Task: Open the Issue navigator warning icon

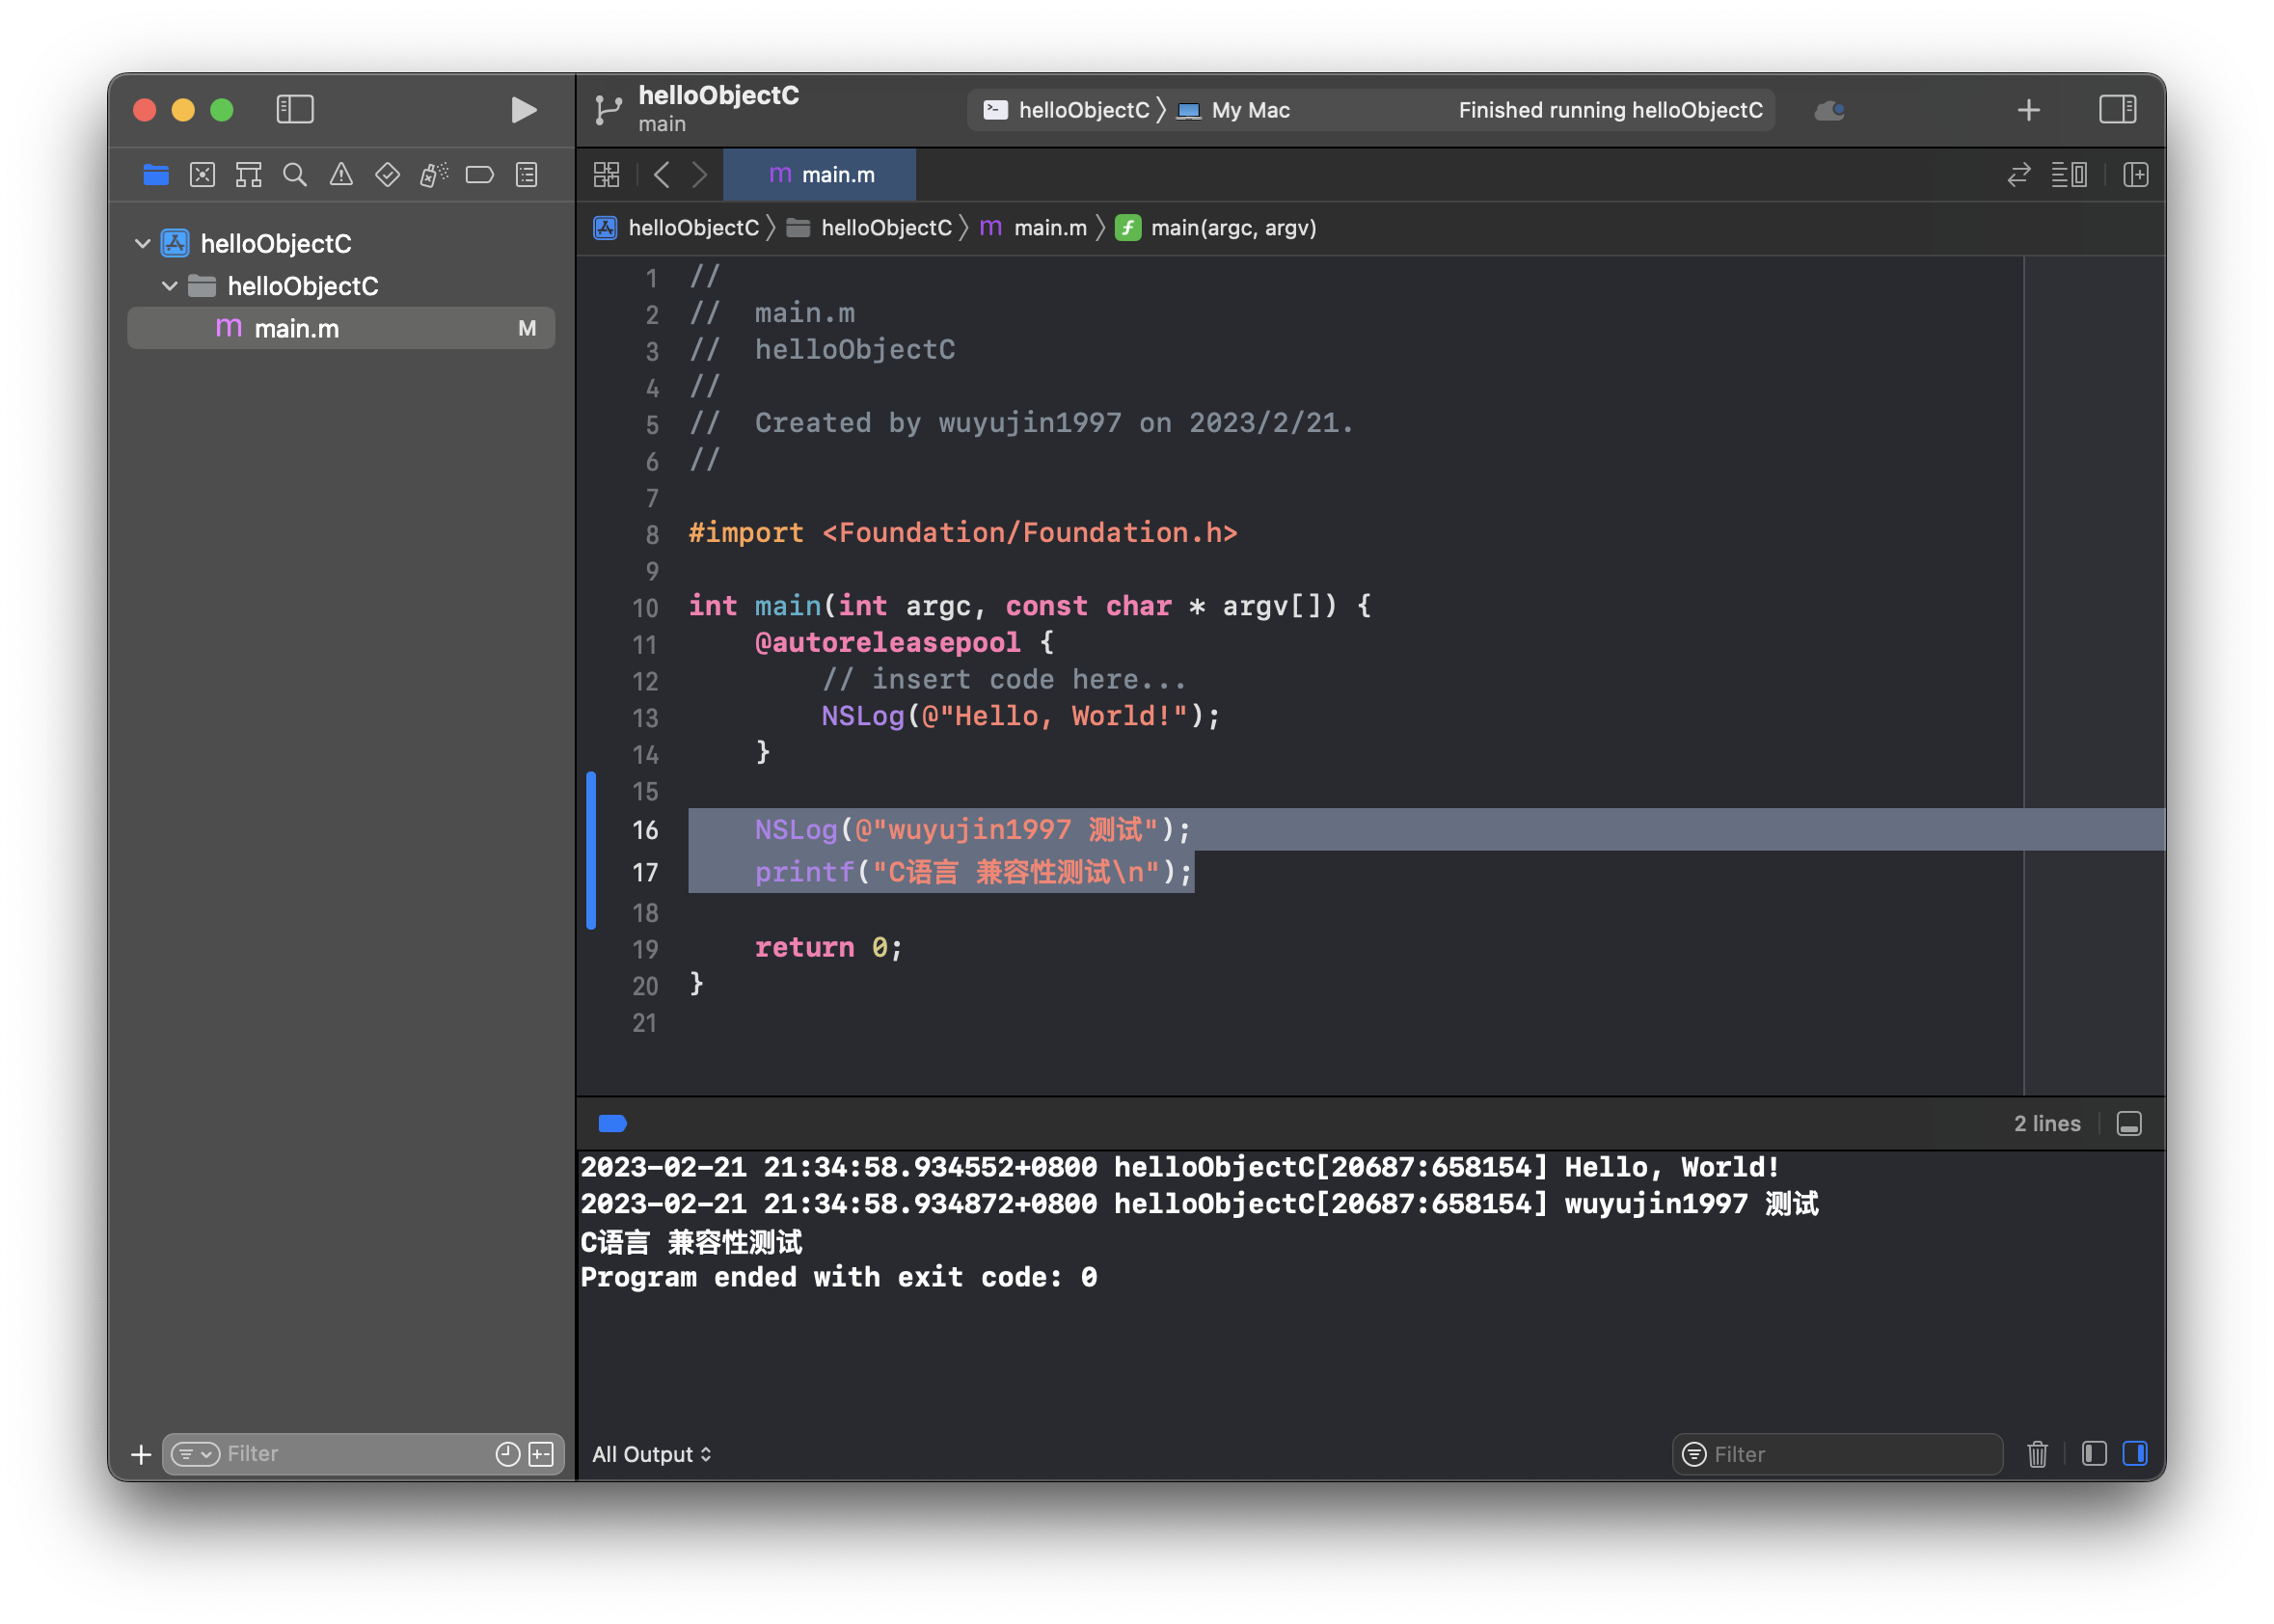Action: coord(341,175)
